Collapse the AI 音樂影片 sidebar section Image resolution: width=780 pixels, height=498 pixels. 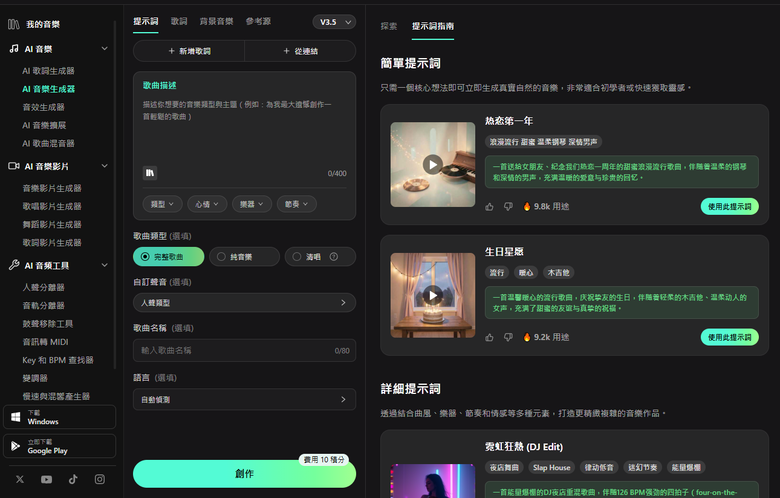pos(104,166)
